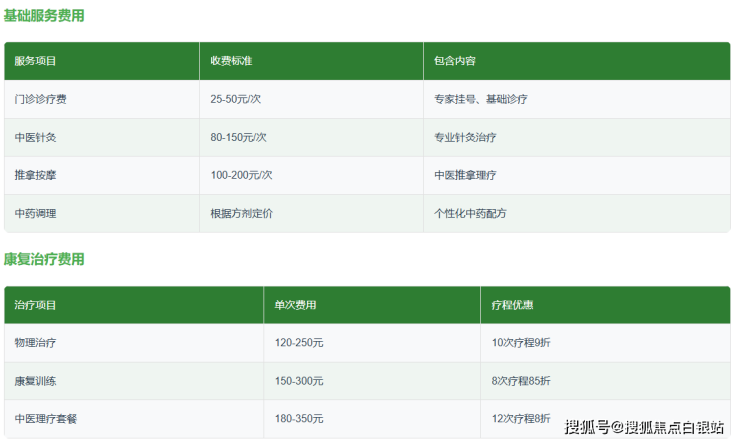
Task: Click the 物理治疗 row label
Action: [36, 343]
